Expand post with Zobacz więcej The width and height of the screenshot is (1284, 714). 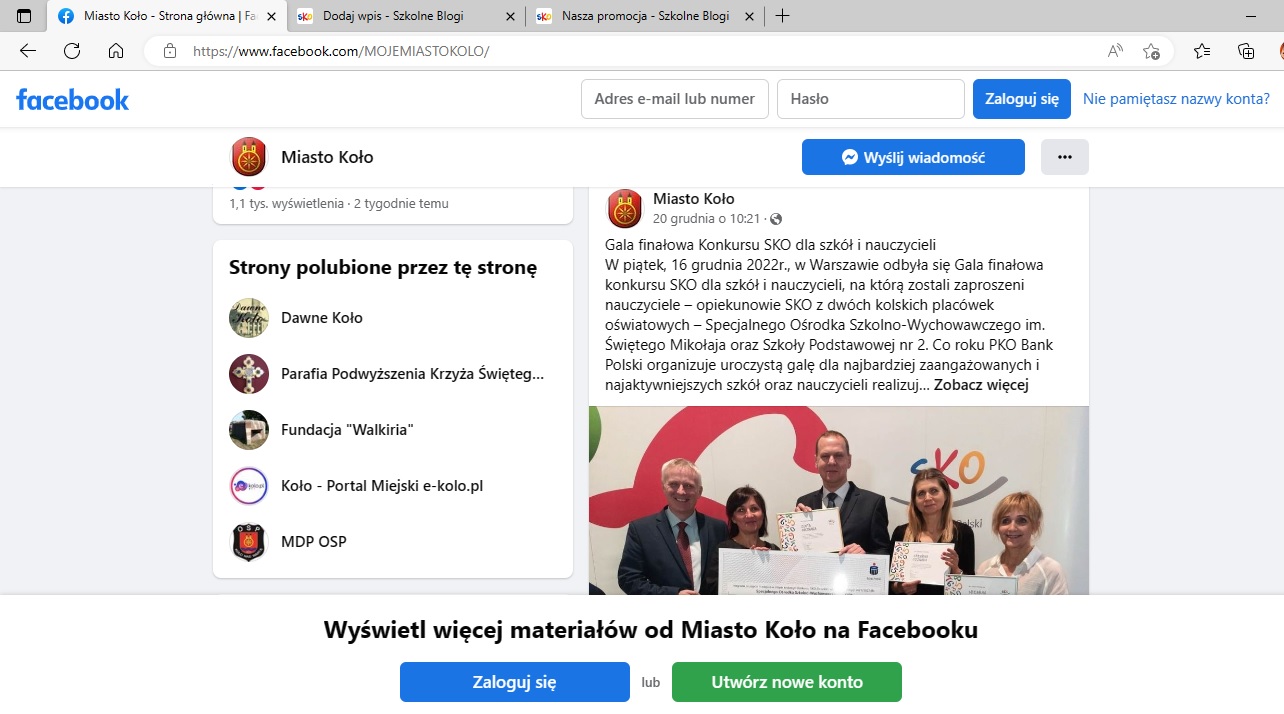981,385
